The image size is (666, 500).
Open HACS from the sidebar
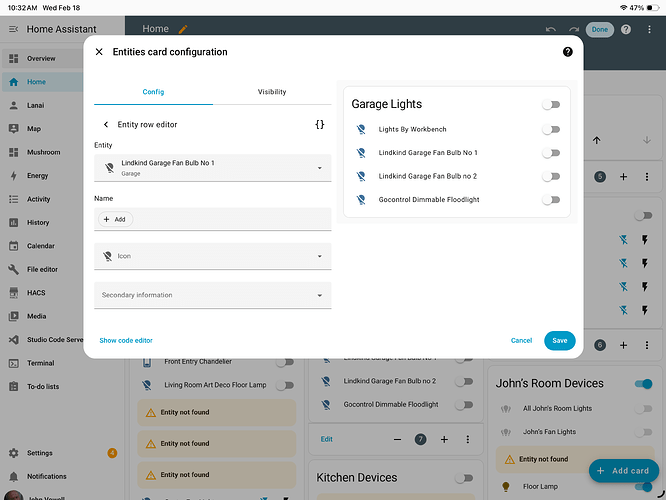(36, 292)
